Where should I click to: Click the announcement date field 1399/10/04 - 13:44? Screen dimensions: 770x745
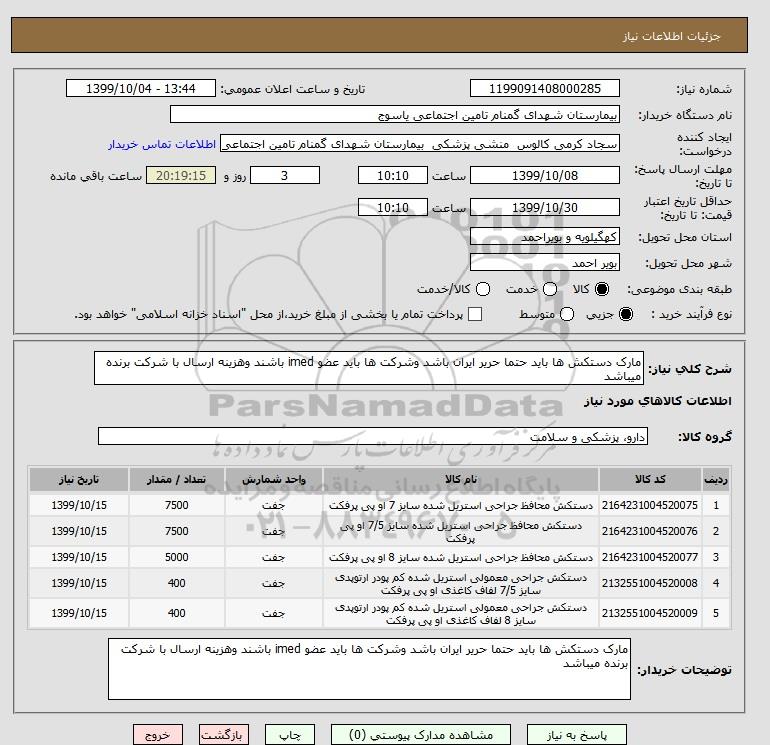(140, 88)
